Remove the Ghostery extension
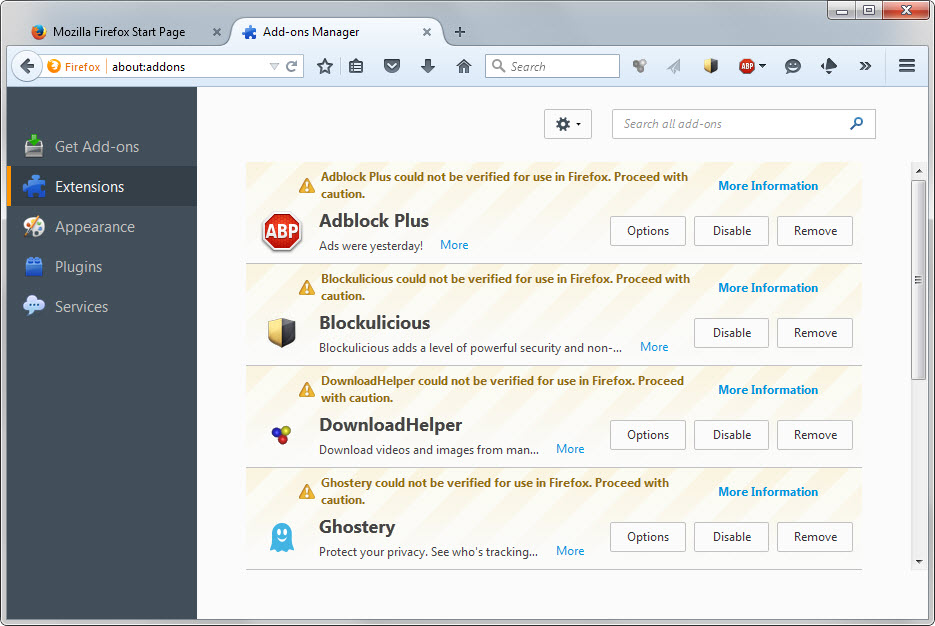 (815, 537)
